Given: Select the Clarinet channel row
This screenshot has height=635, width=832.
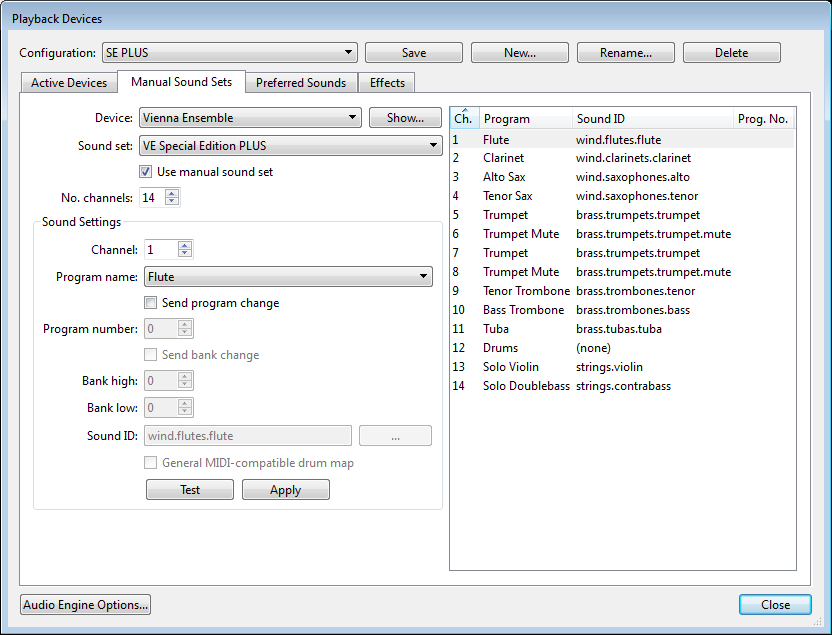Looking at the screenshot, I should [622, 158].
